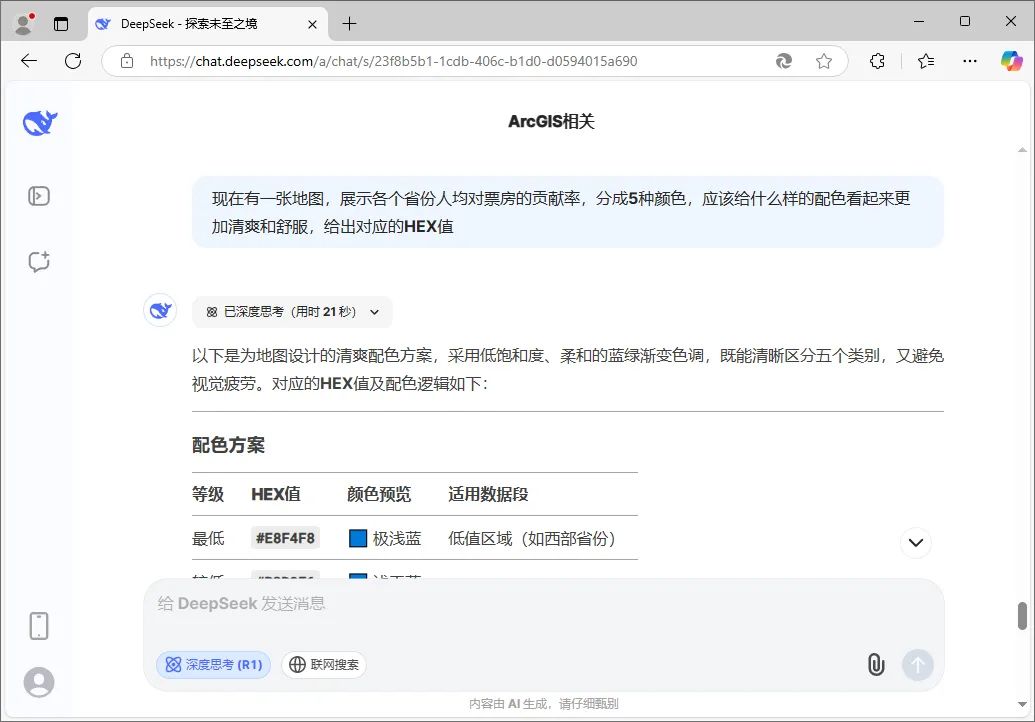Open the Edge icon inside the address bar
1035x722 pixels.
pos(784,61)
